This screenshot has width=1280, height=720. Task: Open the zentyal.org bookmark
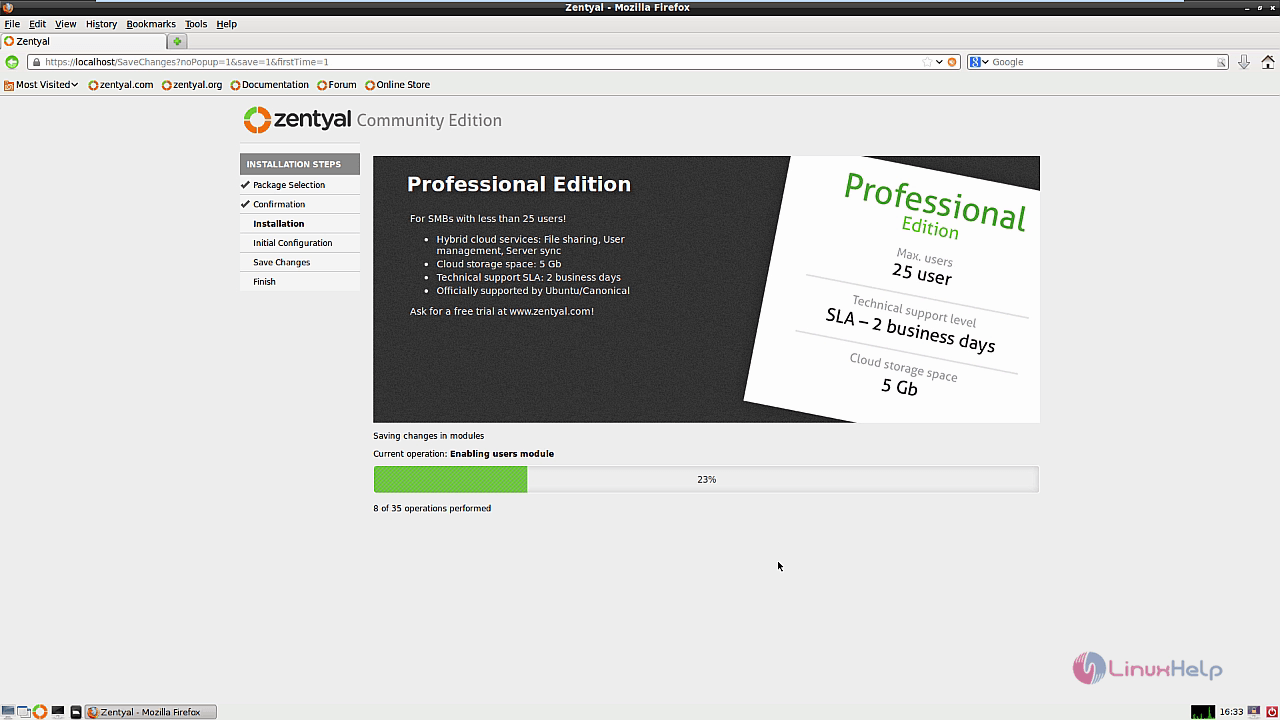(192, 85)
